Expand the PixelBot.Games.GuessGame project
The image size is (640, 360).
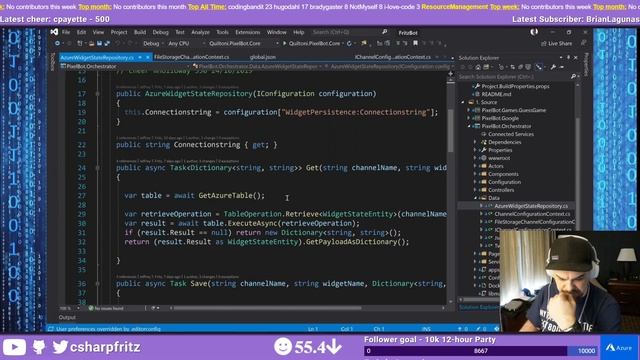[x=469, y=110]
